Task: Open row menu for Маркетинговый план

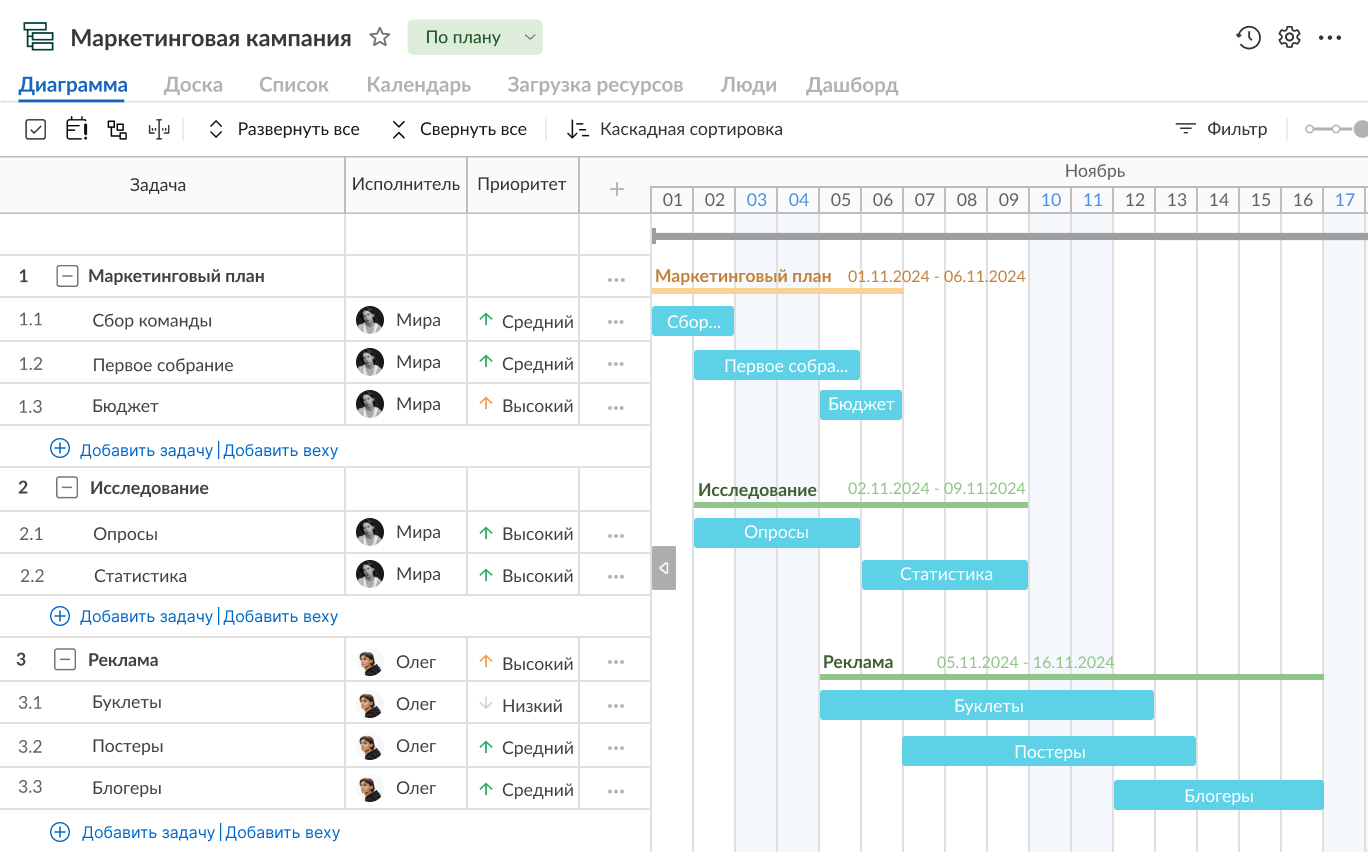Action: pyautogui.click(x=616, y=280)
